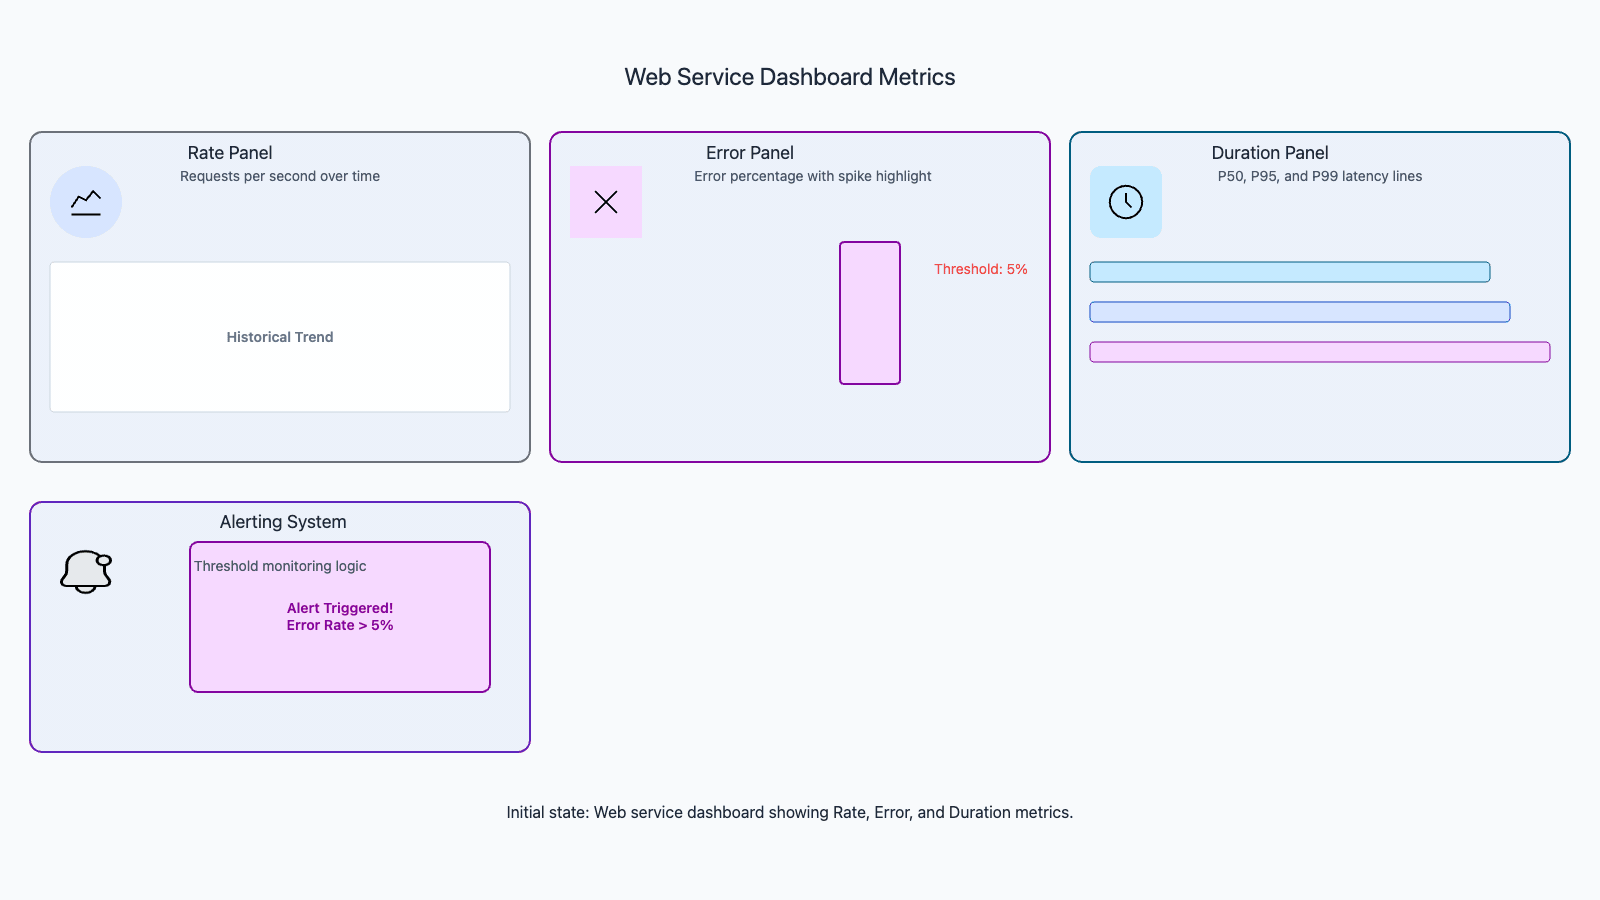Screen dimensions: 1600x900
Task: Click the Rate Panel title
Action: 230,153
